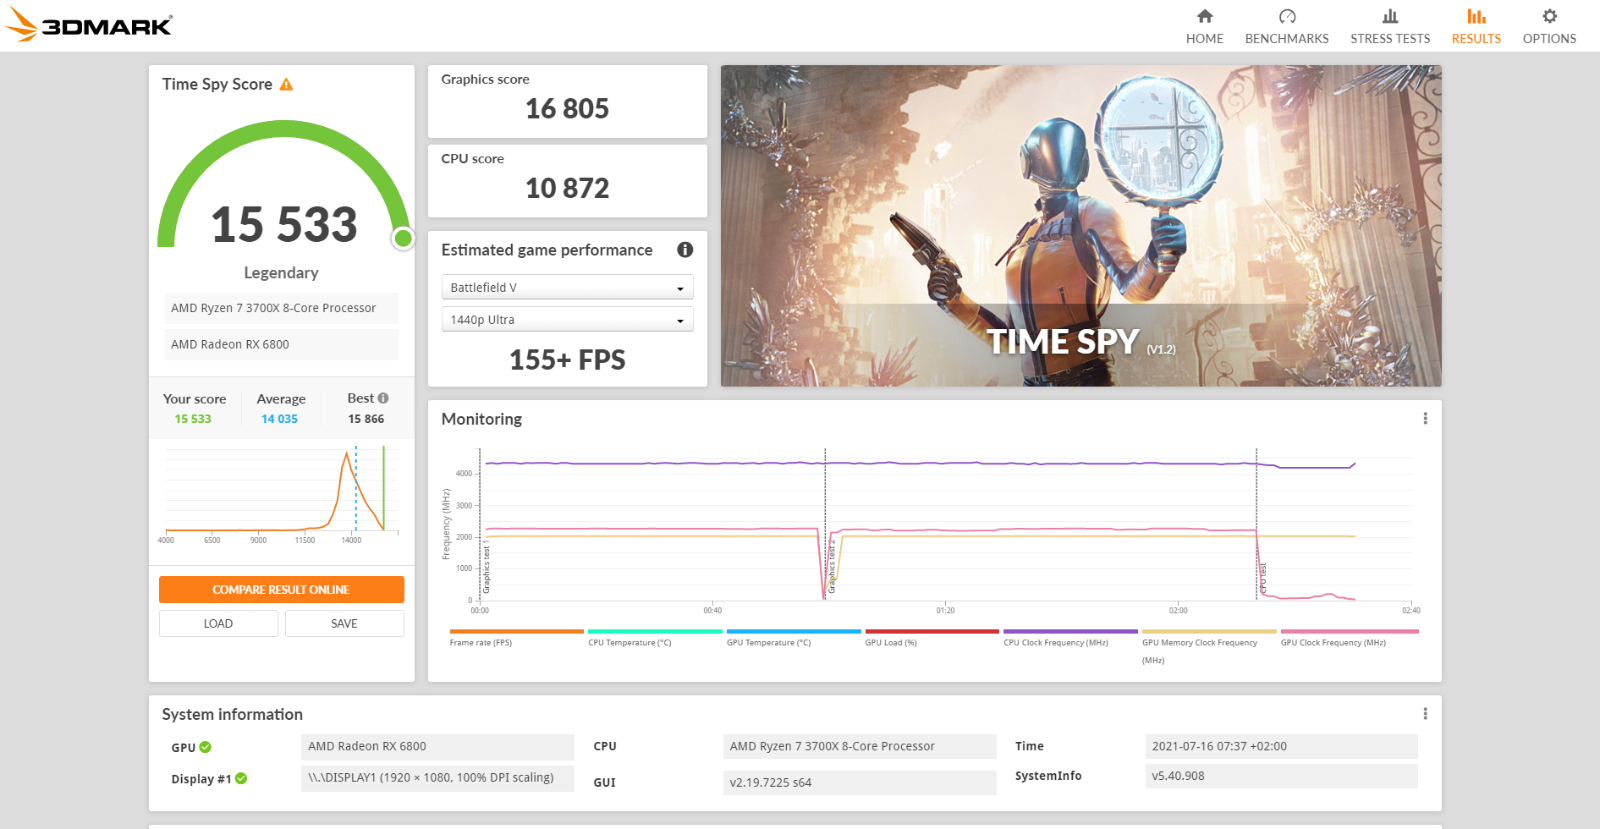Click the Best score value 15 866
Viewport: 1600px width, 829px height.
(366, 419)
